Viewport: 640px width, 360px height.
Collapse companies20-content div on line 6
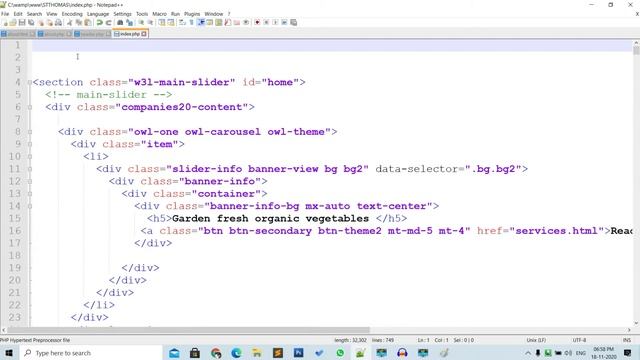(30, 107)
